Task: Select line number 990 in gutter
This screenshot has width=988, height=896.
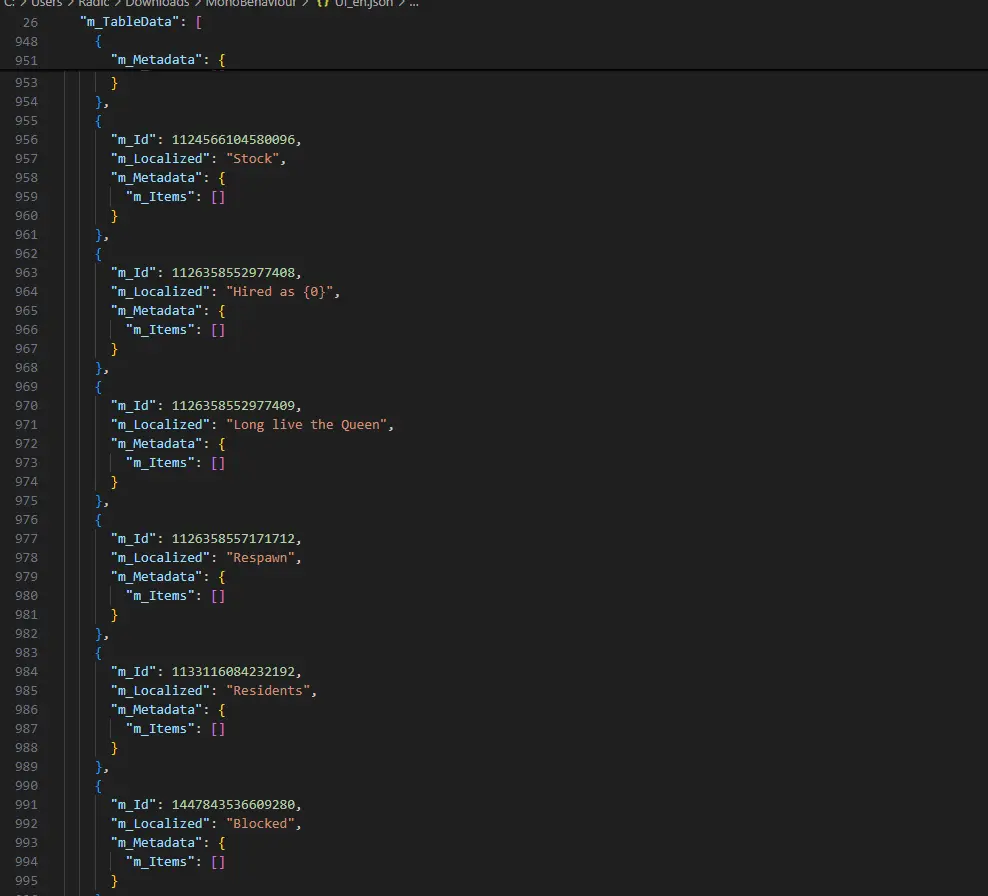Action: pos(26,786)
